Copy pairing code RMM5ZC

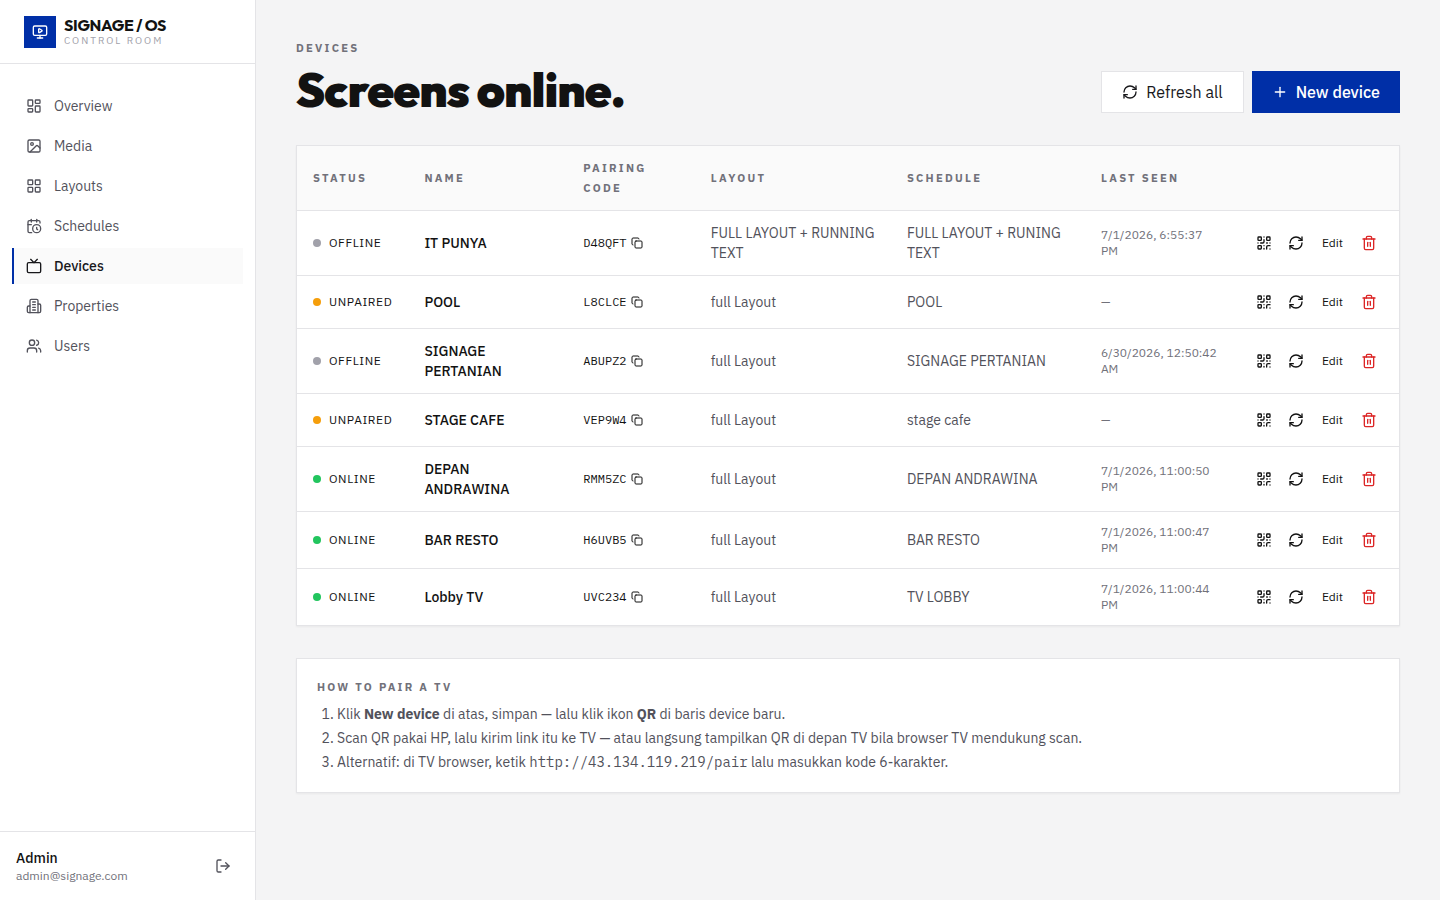637,479
